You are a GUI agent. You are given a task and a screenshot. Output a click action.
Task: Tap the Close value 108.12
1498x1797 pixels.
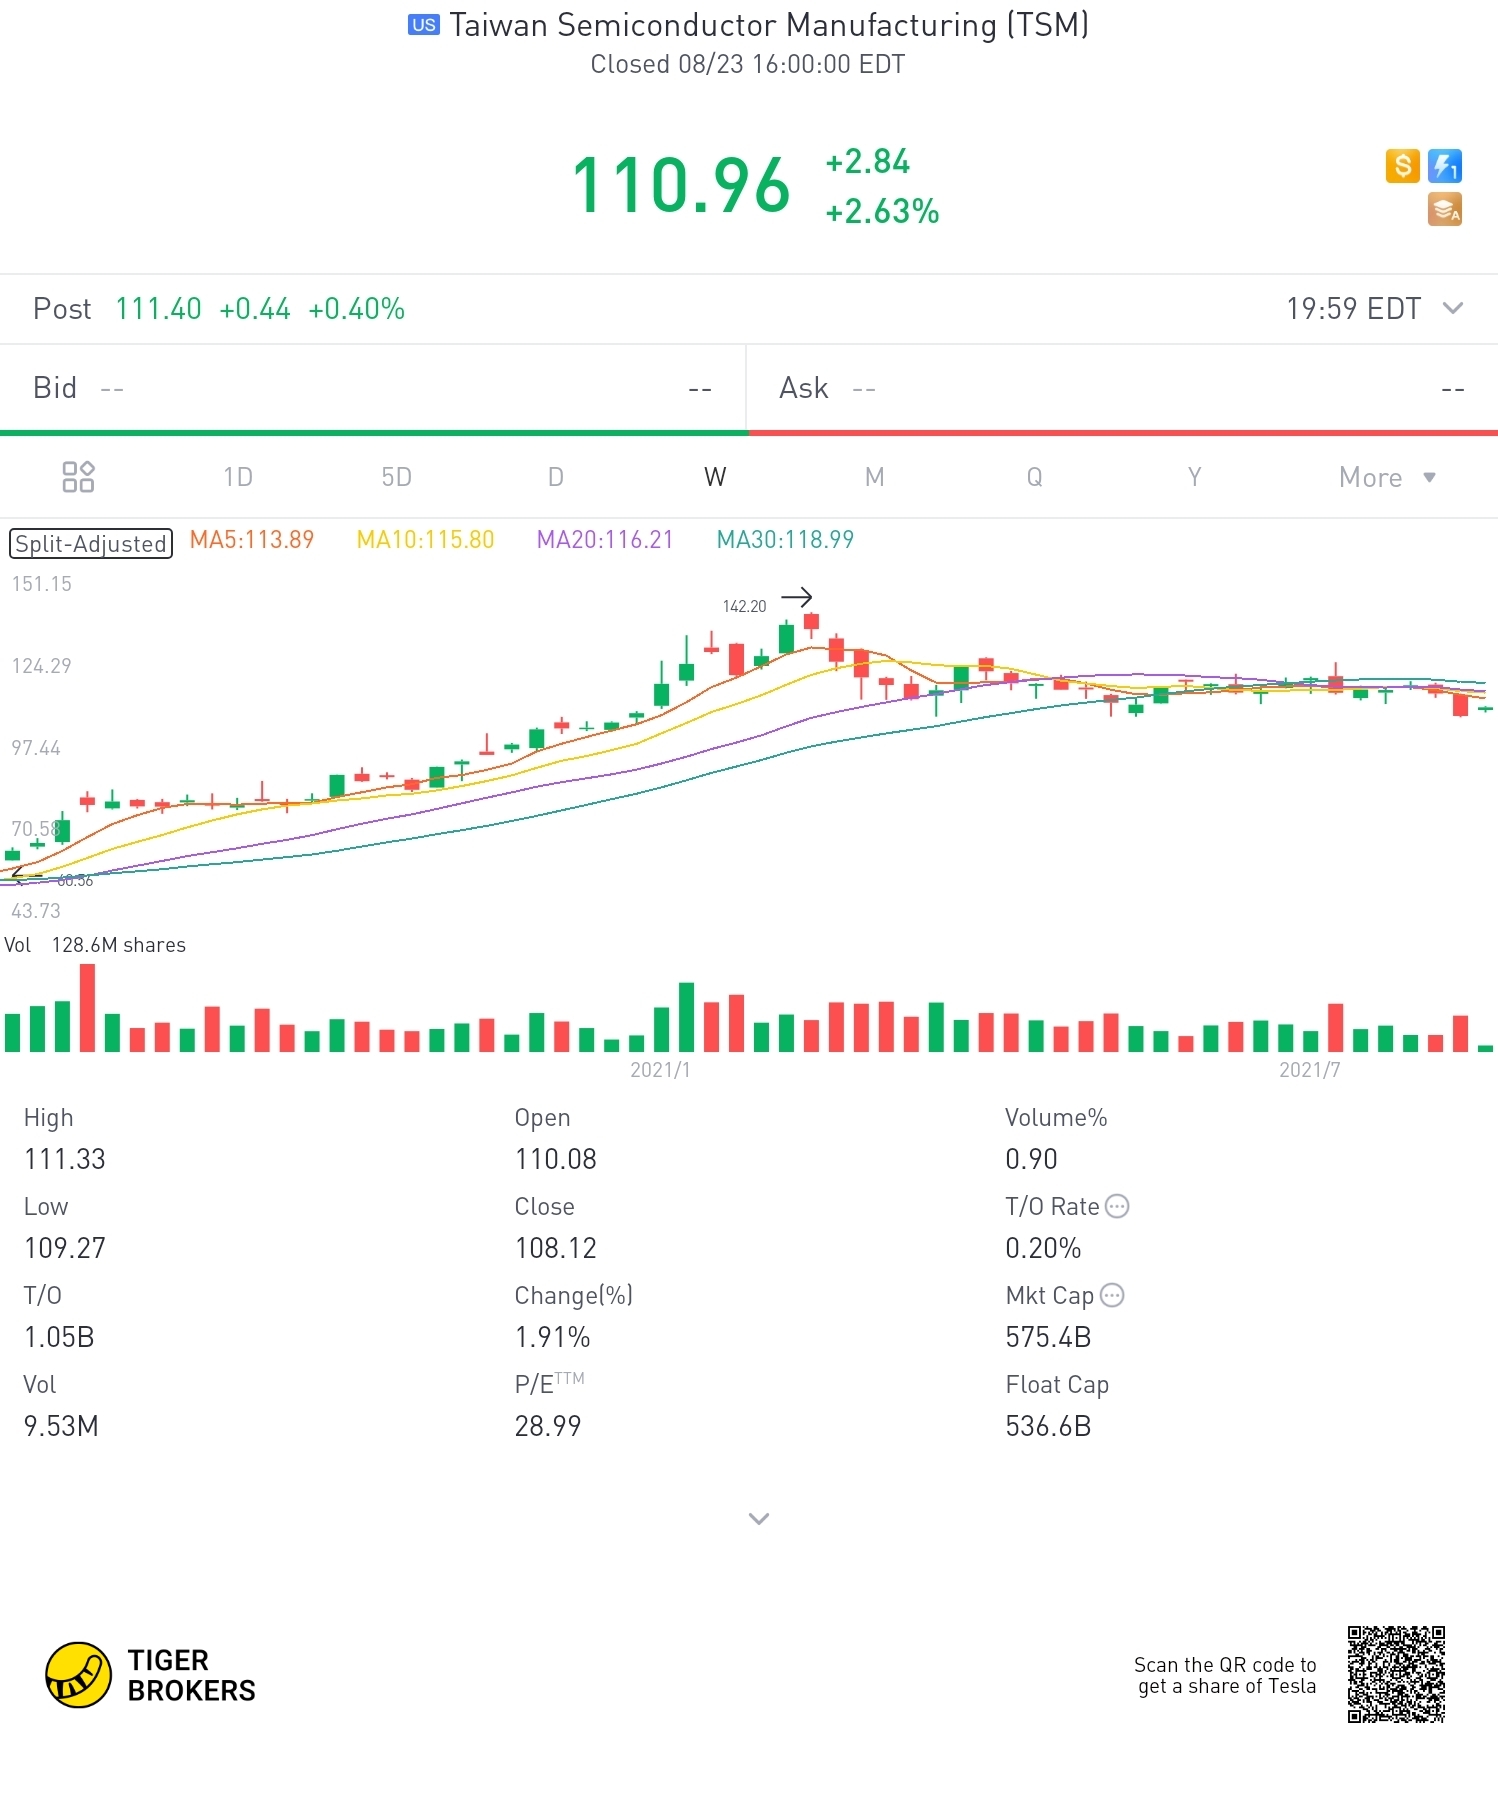click(x=556, y=1248)
